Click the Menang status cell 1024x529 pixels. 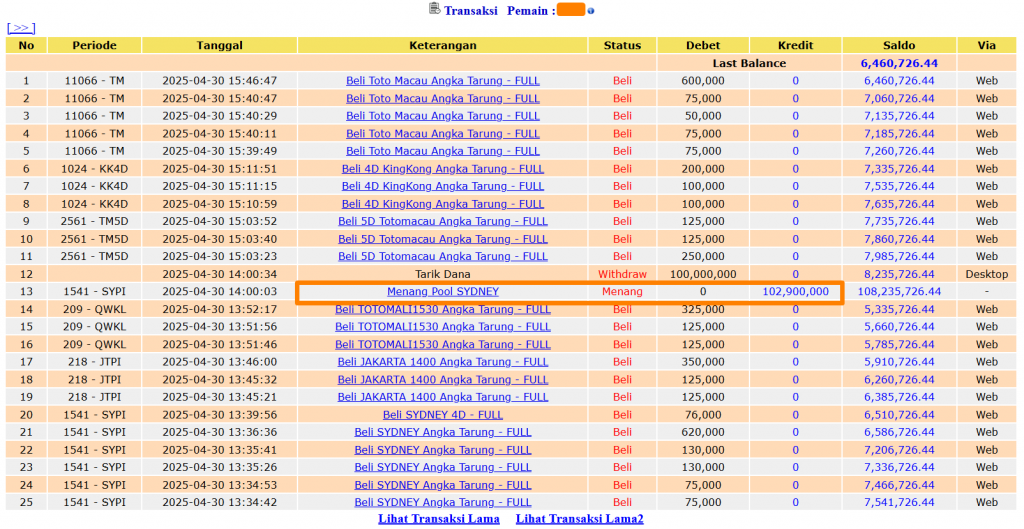622,291
